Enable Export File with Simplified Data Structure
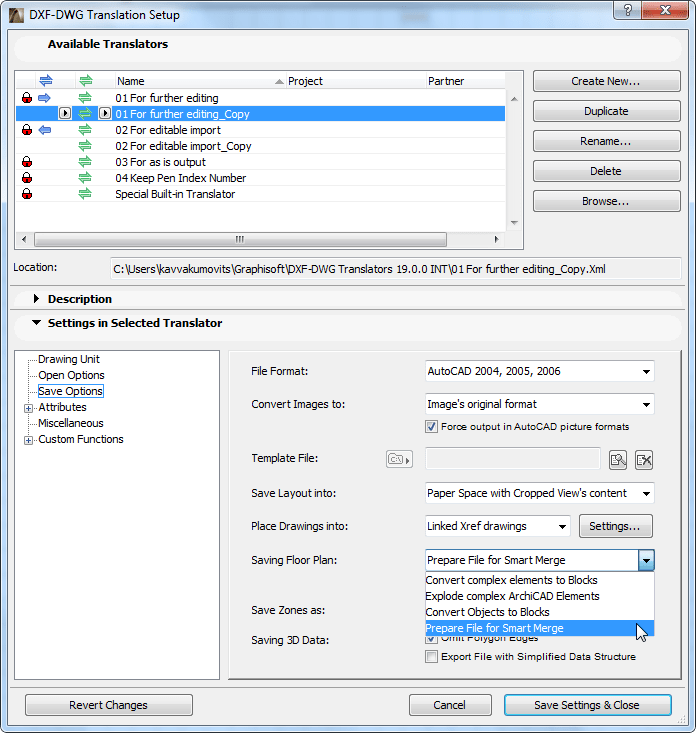 point(431,657)
